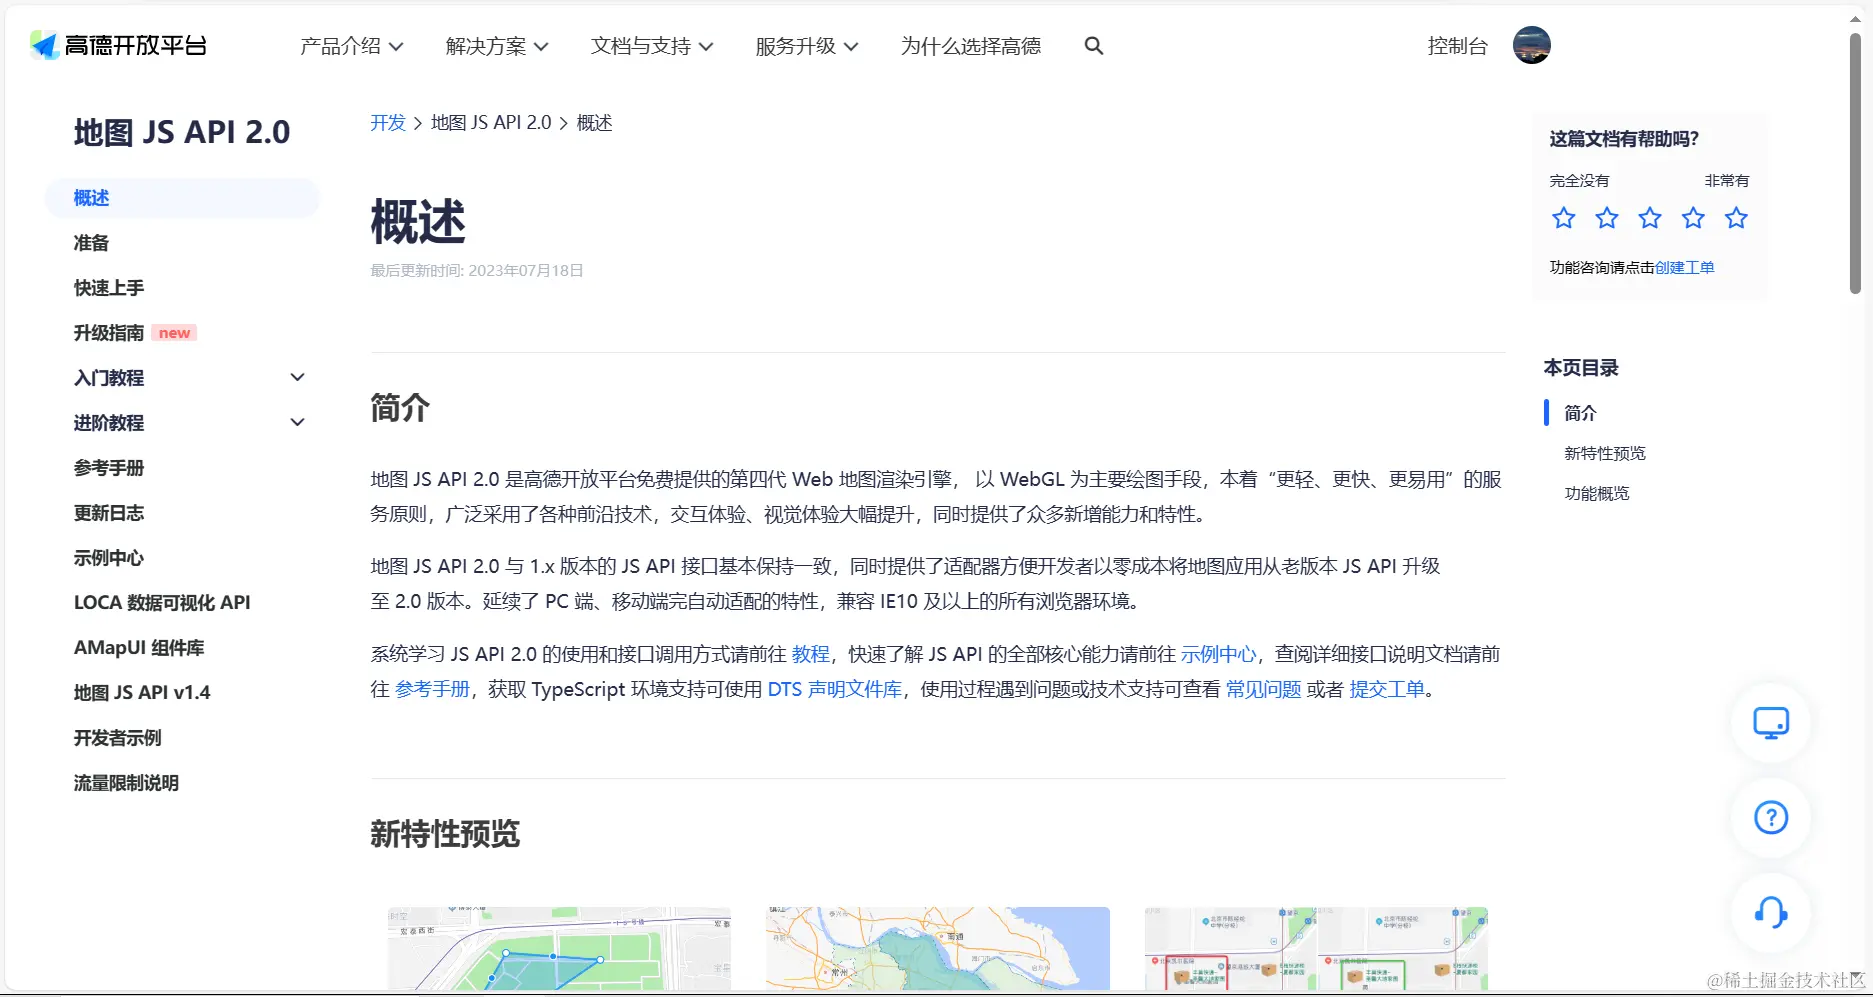1873x997 pixels.
Task: Click the floating monitor screen icon
Action: click(1771, 723)
